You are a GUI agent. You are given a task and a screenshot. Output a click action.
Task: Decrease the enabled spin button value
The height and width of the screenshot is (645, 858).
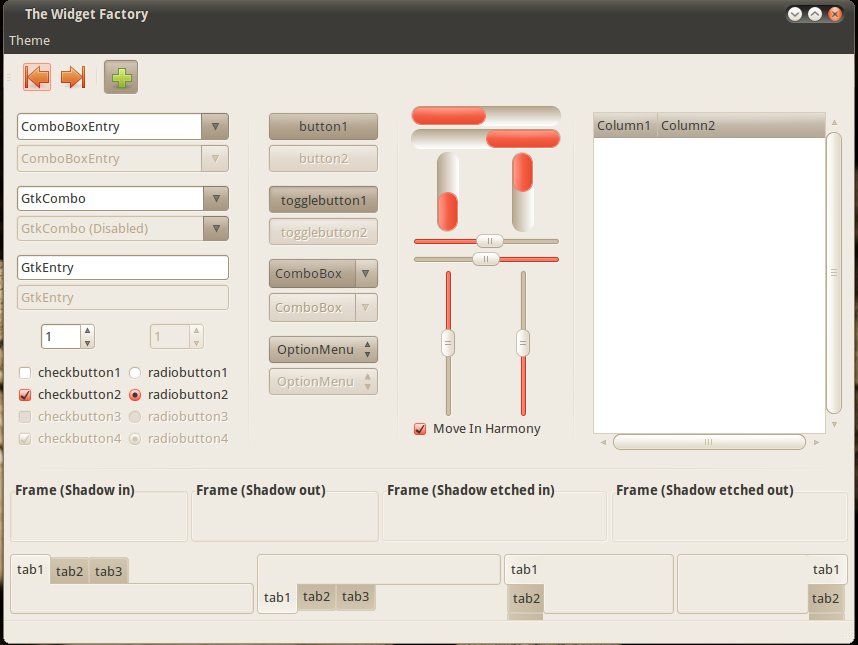pyautogui.click(x=88, y=343)
